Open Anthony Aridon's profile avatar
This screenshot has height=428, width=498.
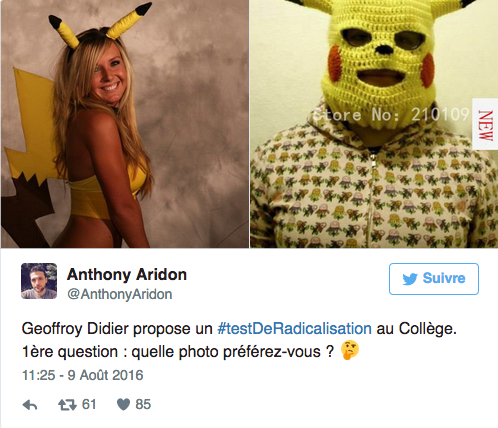(39, 281)
